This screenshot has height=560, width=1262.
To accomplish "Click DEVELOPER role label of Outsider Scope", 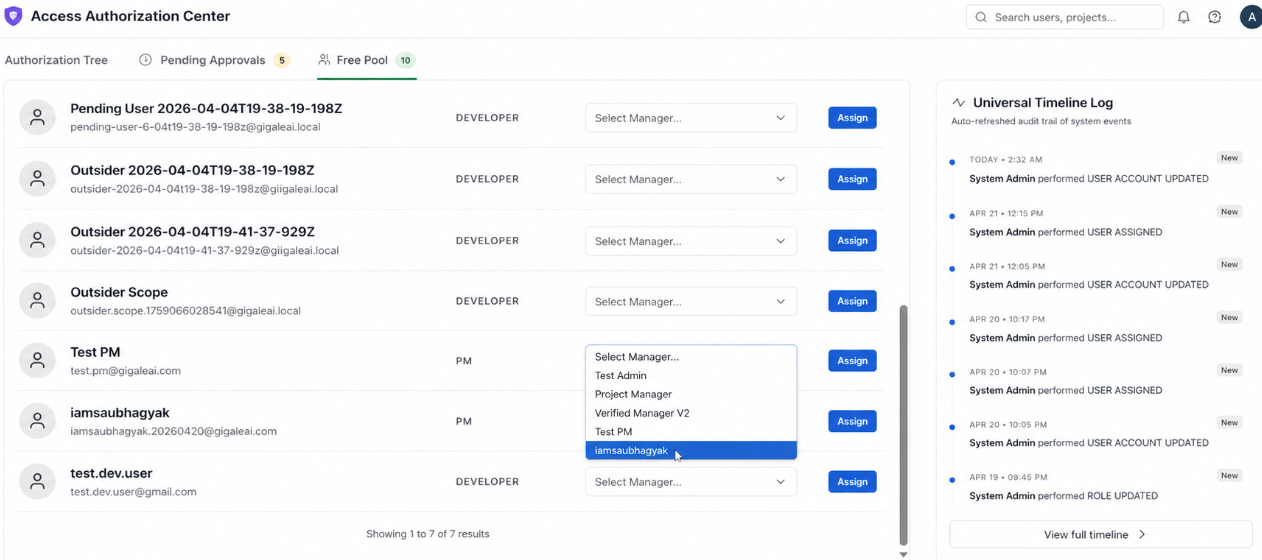I will pos(487,301).
